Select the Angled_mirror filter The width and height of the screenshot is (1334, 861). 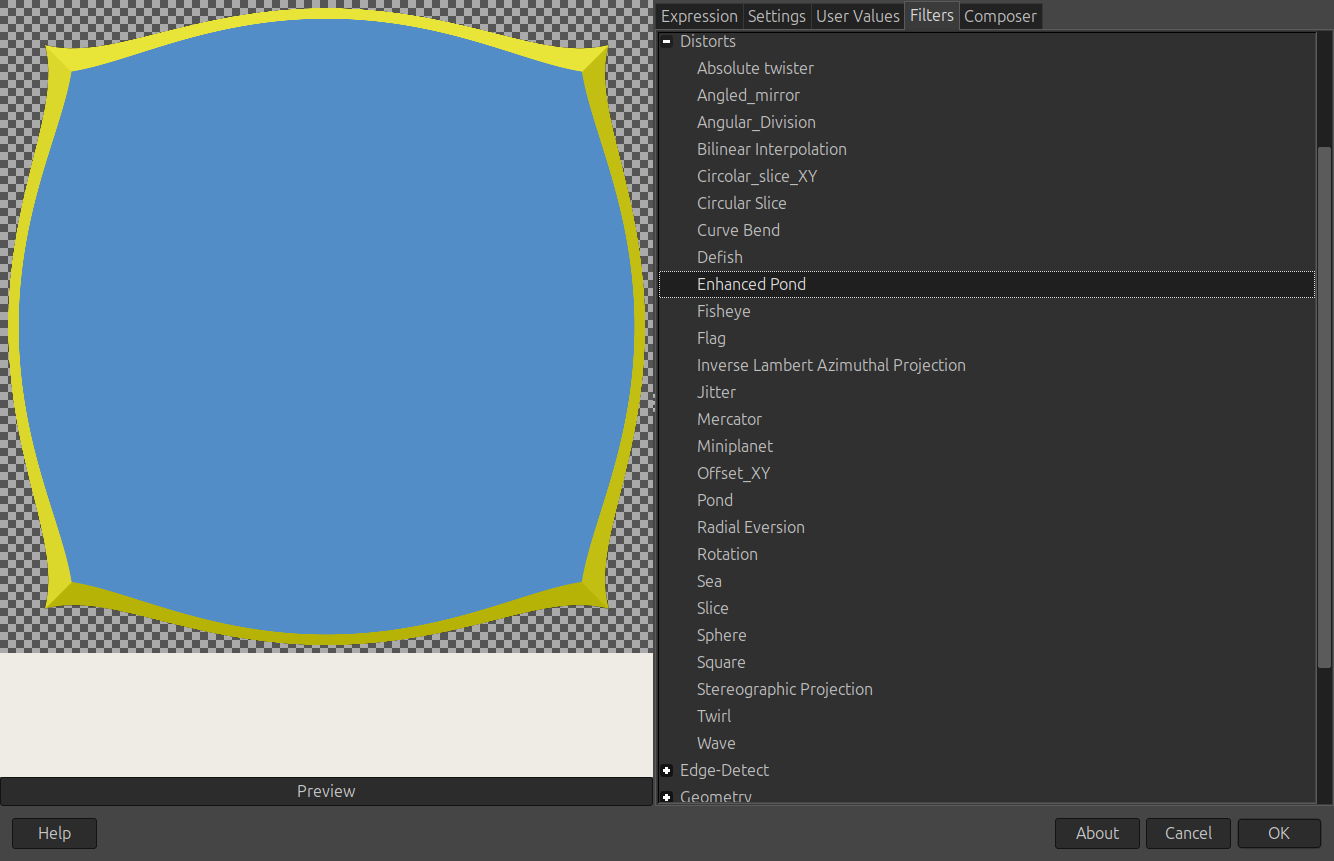click(748, 95)
